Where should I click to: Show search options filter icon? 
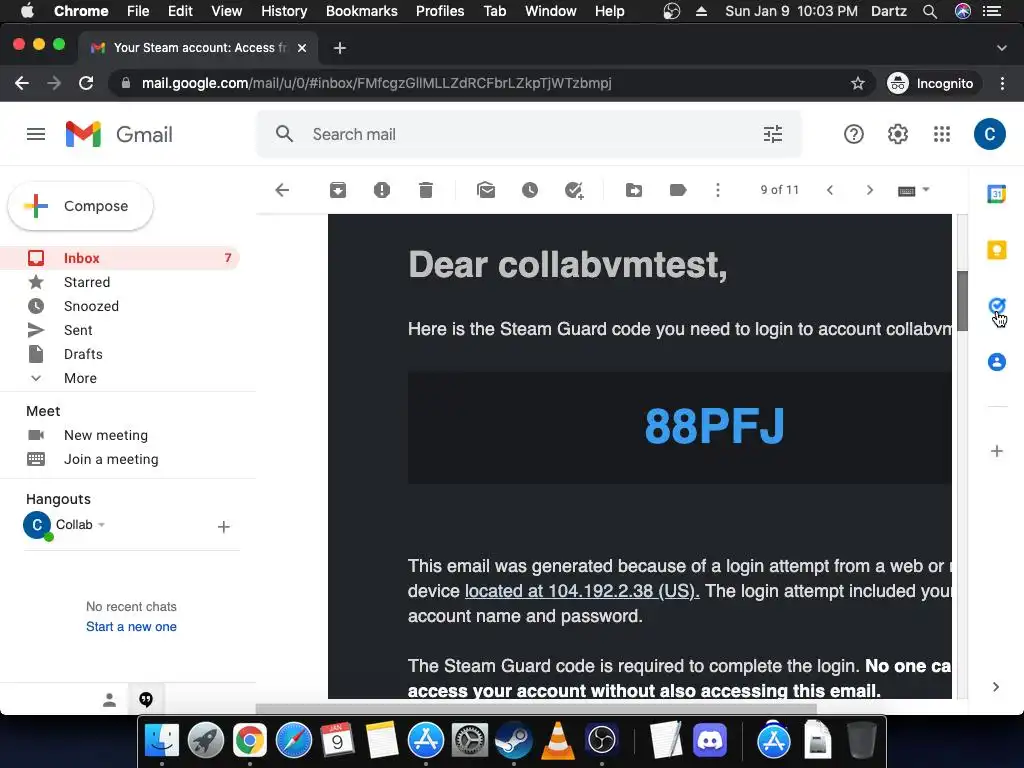coord(773,134)
